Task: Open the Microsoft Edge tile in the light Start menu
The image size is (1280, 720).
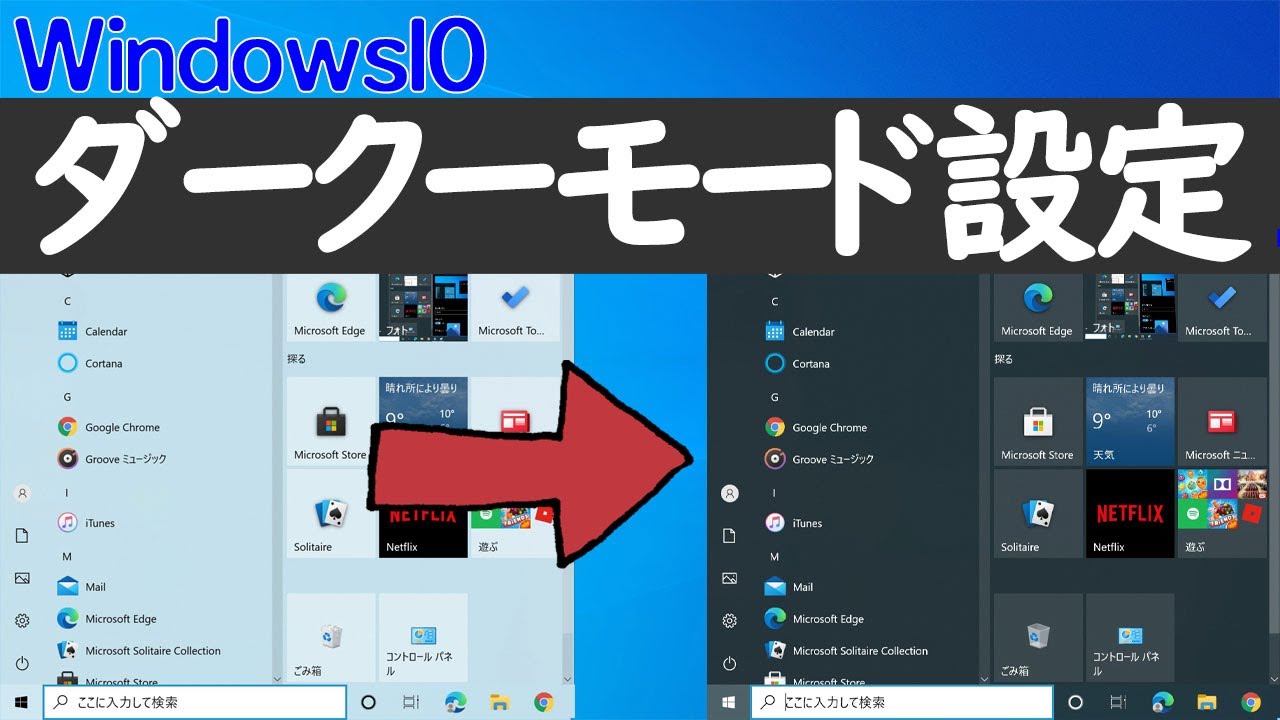Action: click(330, 307)
